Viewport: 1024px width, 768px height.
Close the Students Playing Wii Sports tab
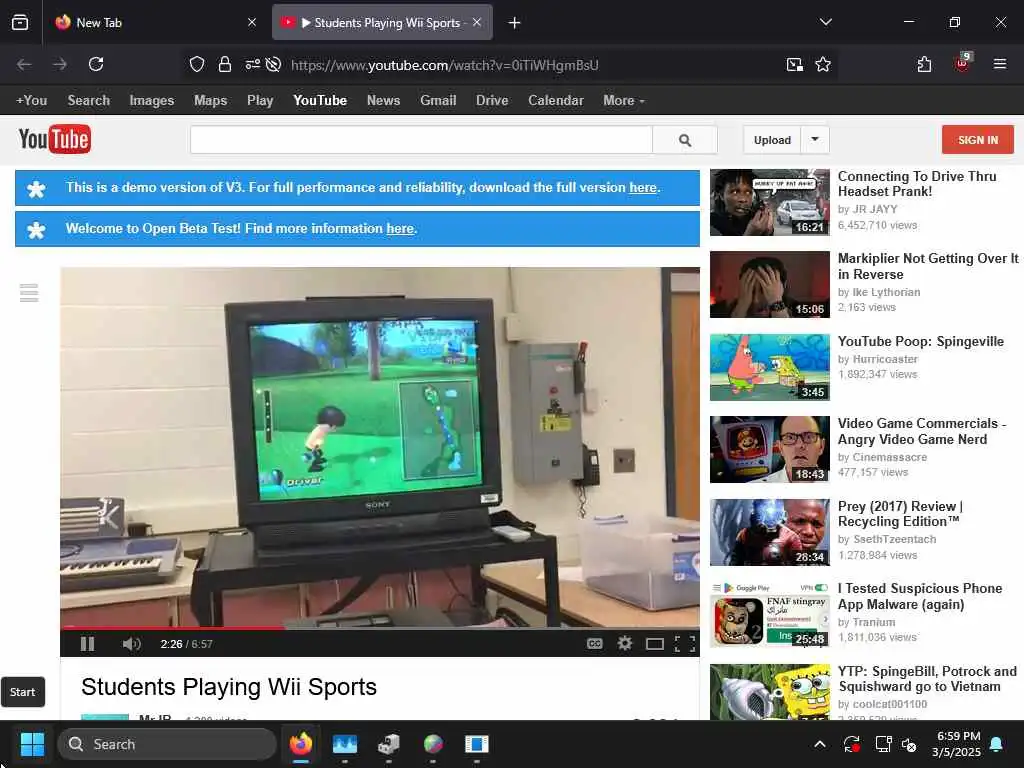477,22
